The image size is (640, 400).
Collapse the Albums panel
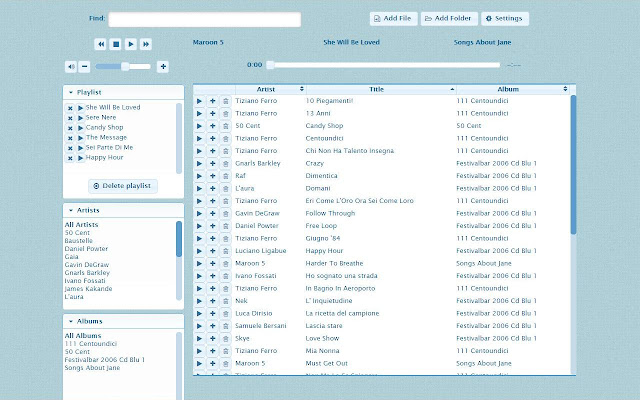[x=71, y=322]
